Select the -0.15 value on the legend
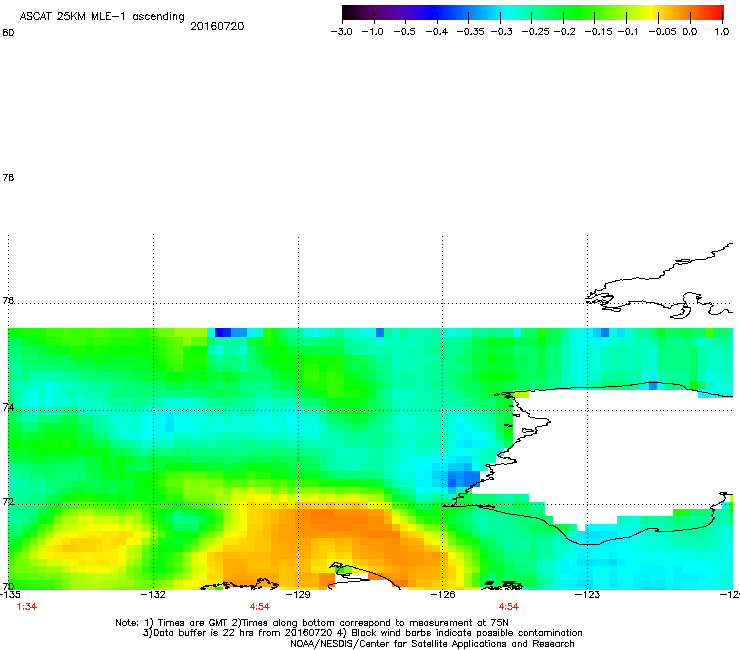Image resolution: width=740 pixels, height=650 pixels. (598, 32)
